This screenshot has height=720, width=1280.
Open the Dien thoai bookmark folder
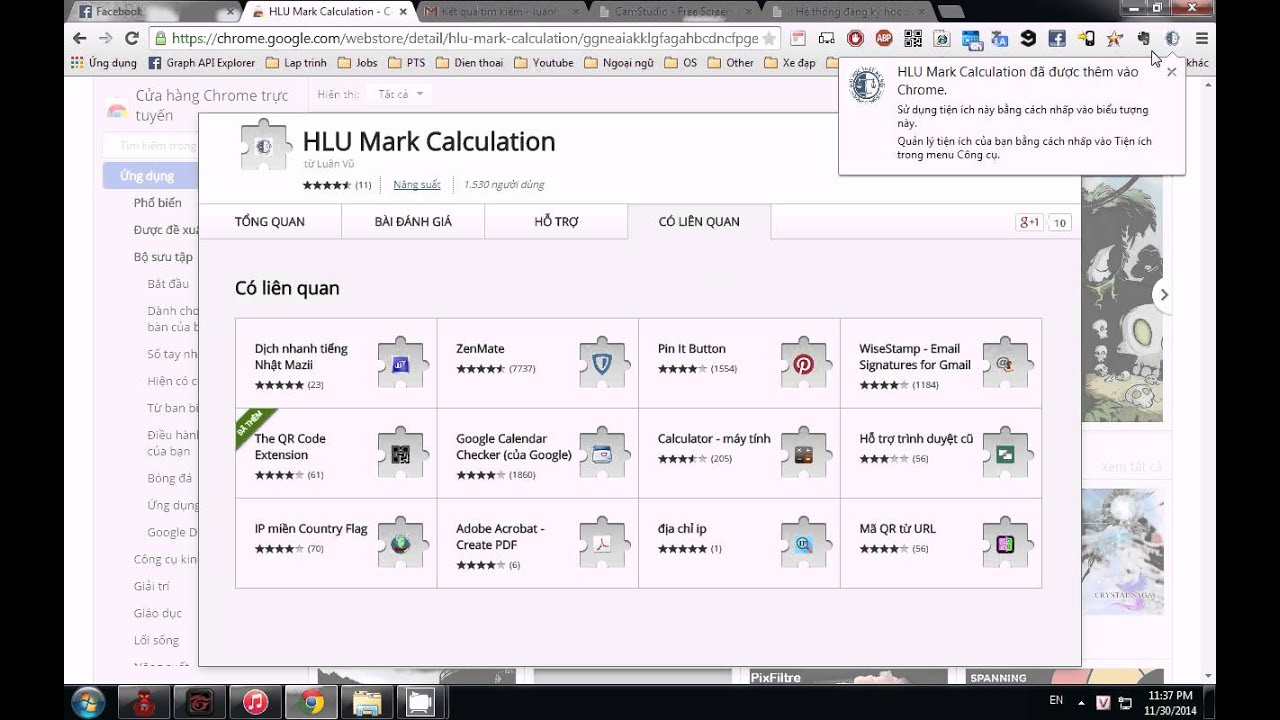tap(469, 62)
